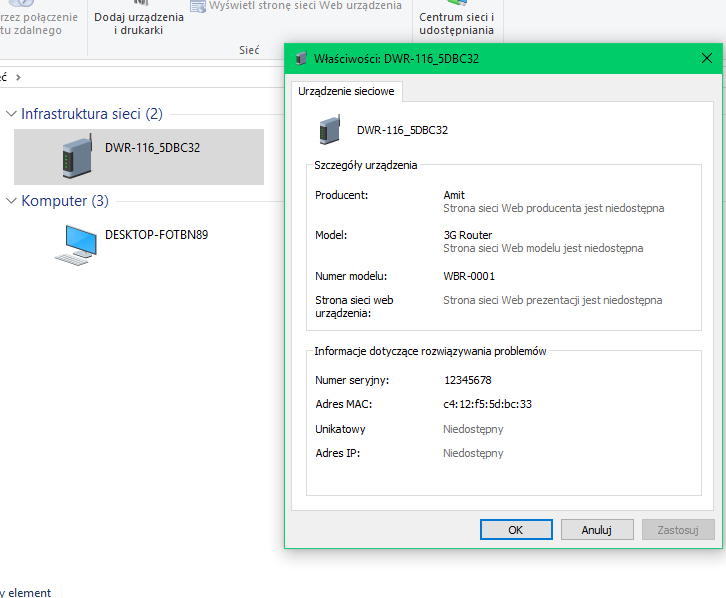This screenshot has width=726, height=598.
Task: Click the Zastosuj button
Action: pos(678,530)
